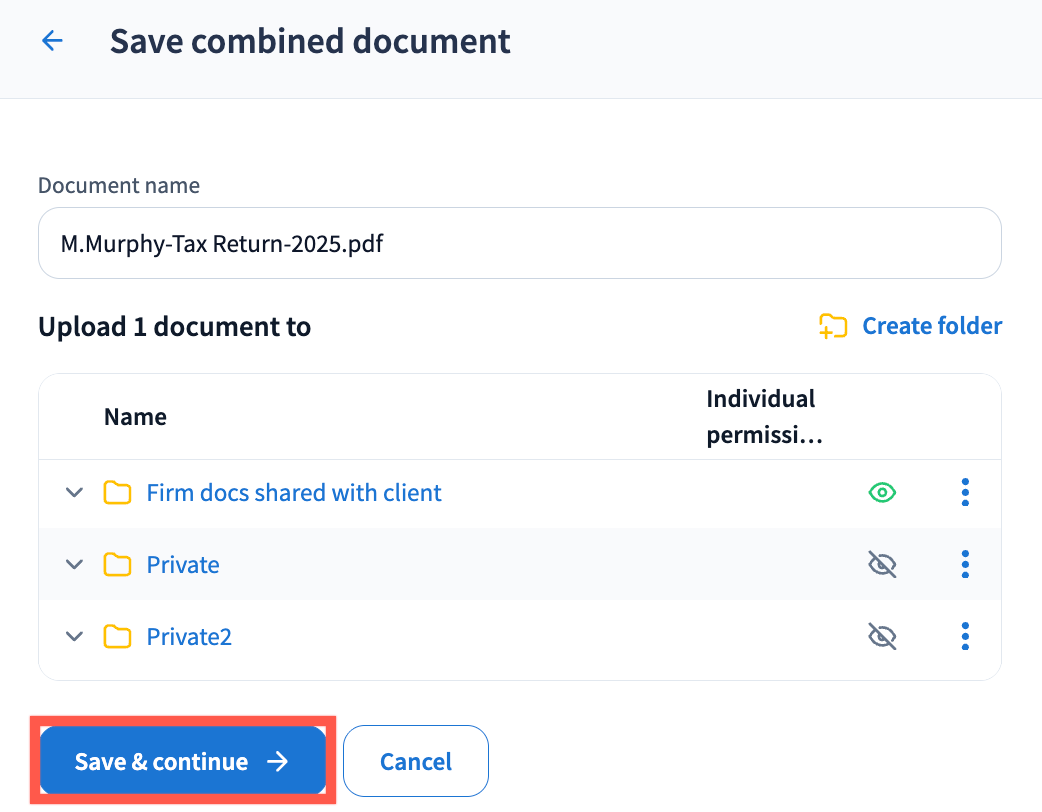1042x812 pixels.
Task: Open the three-dot menu for the Private2 folder
Action: (x=964, y=637)
